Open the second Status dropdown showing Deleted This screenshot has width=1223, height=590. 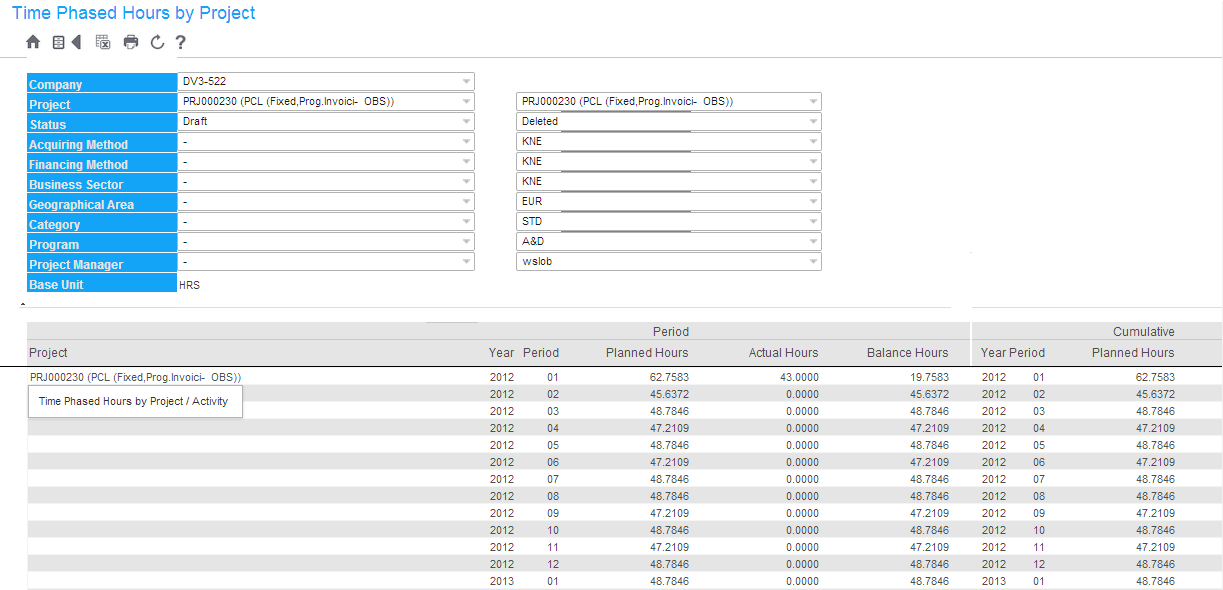[x=813, y=122]
